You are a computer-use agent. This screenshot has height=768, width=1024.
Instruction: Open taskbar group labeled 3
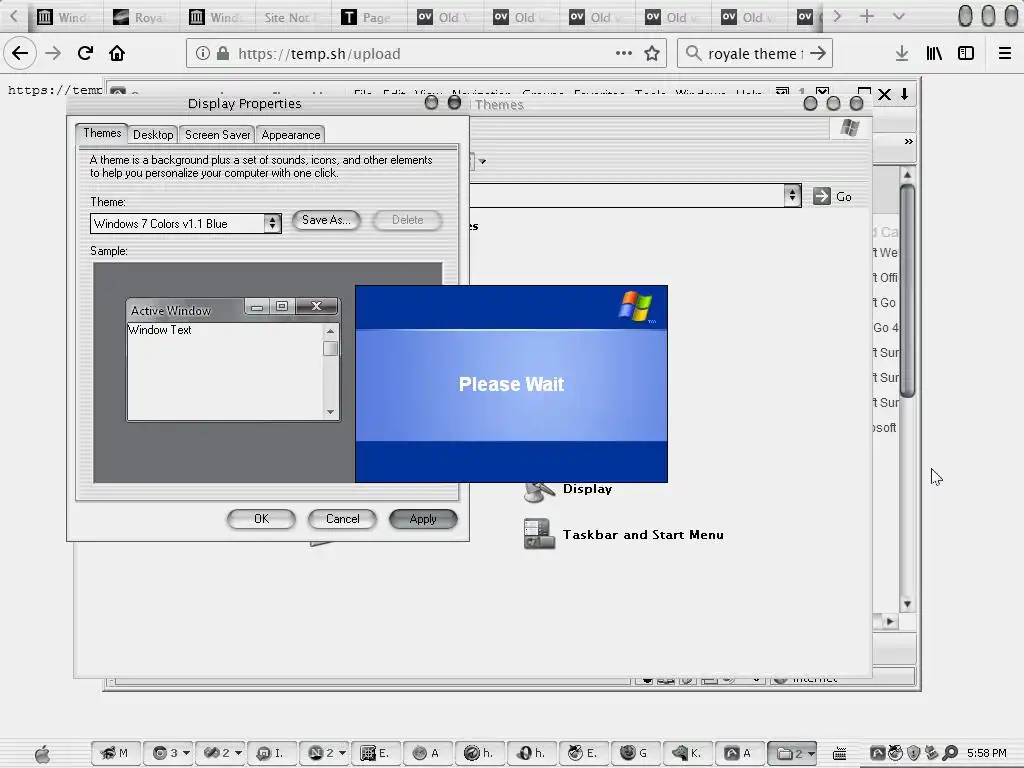pyautogui.click(x=168, y=753)
